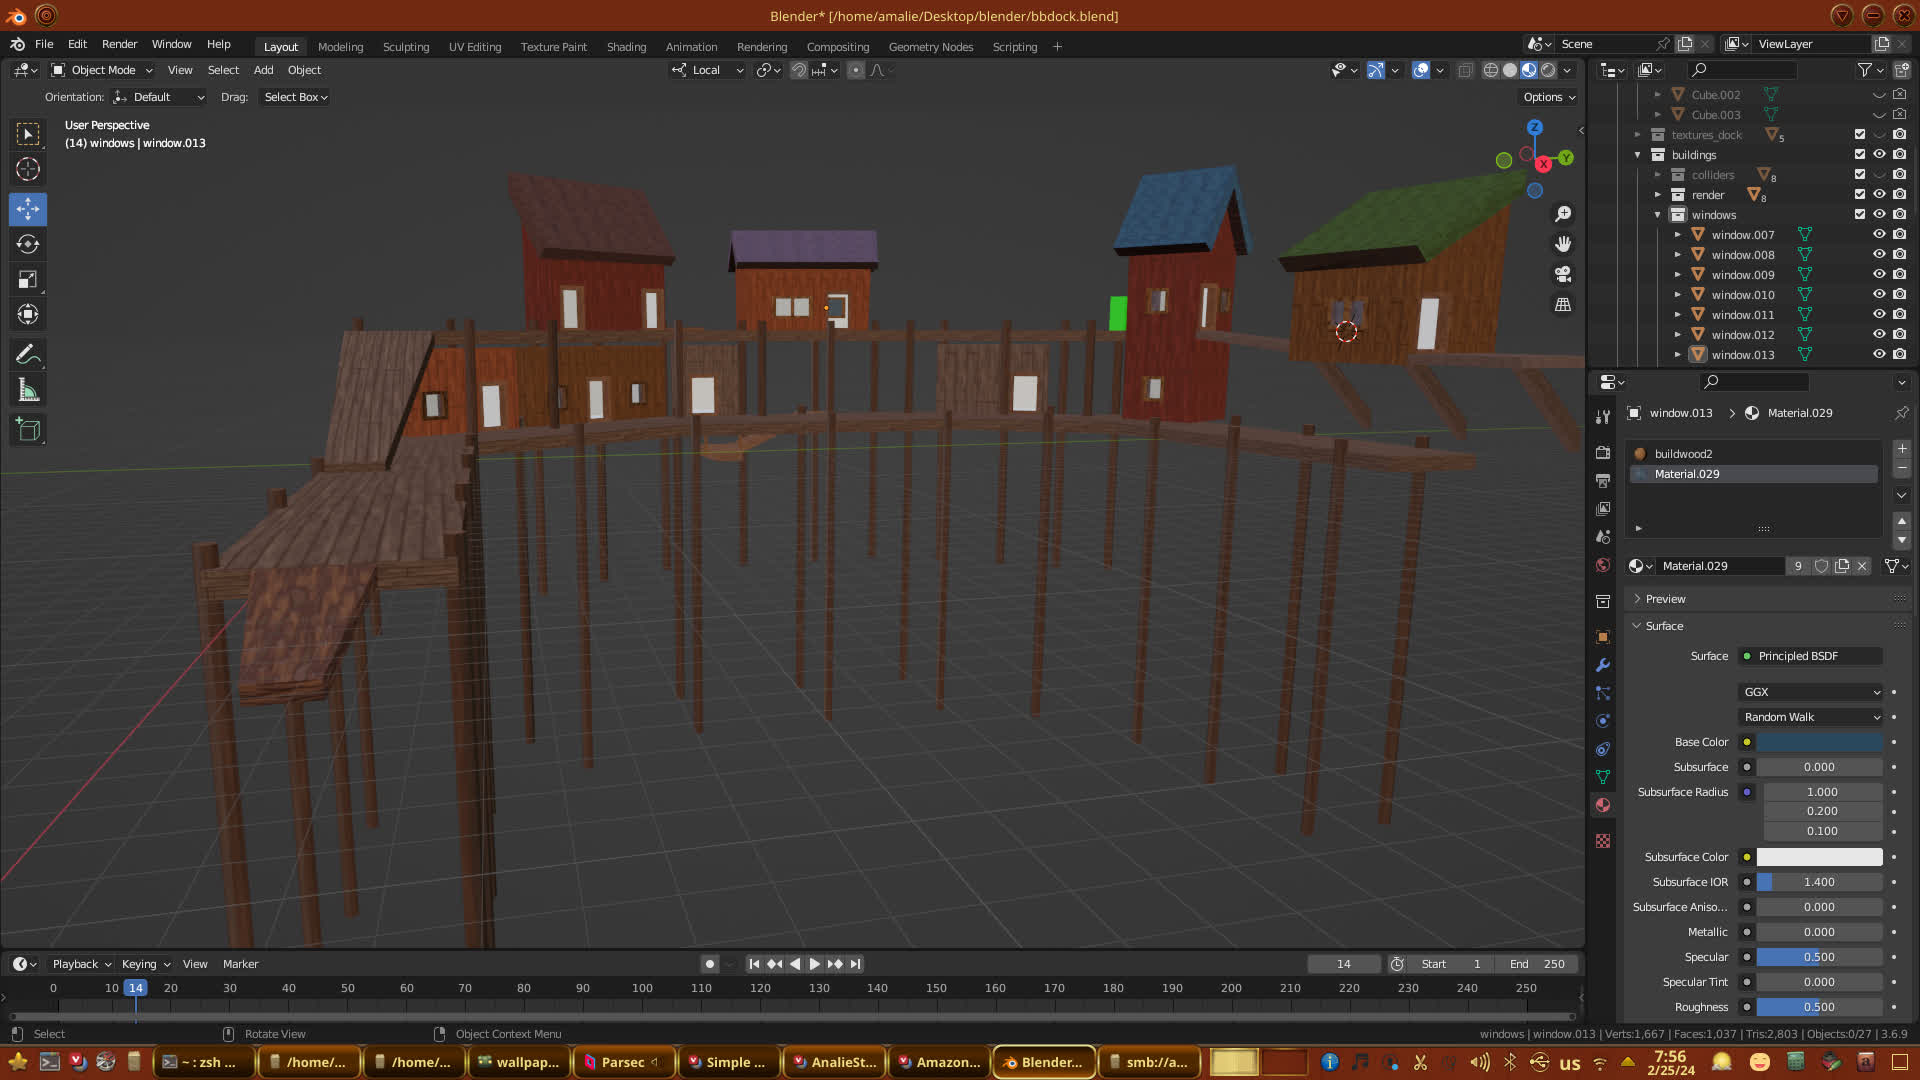Screen dimensions: 1920x1080
Task: Toggle visibility of render collection
Action: [x=1879, y=195]
